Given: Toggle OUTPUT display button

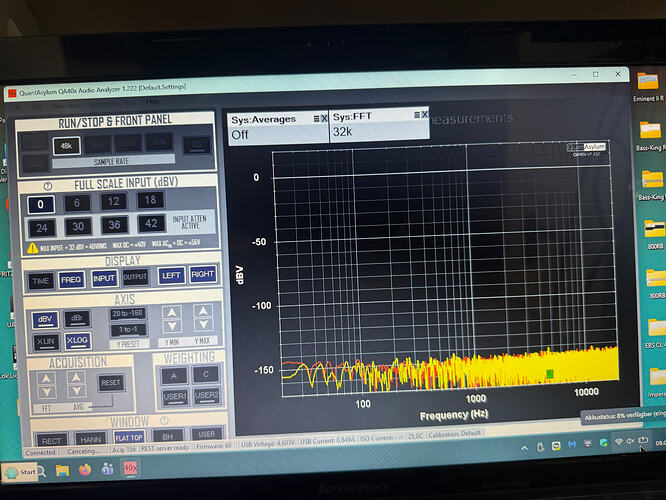Looking at the screenshot, I should 135,277.
